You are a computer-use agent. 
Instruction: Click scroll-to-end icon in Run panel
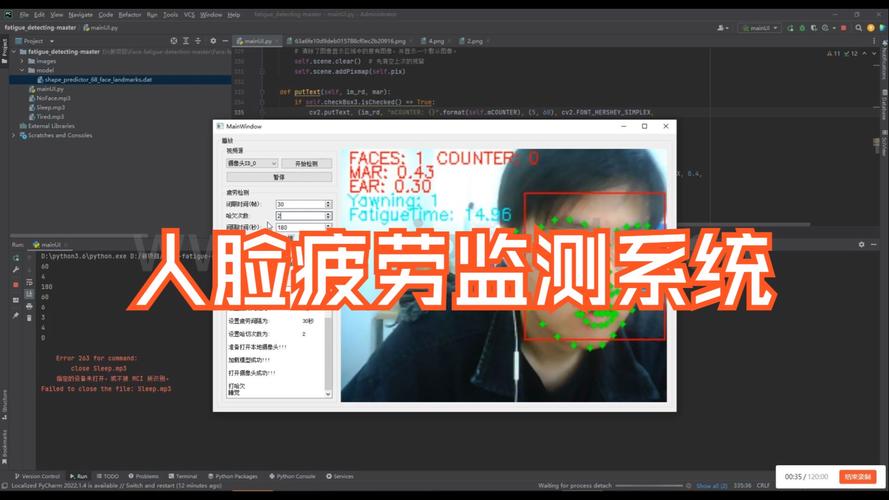[29, 294]
